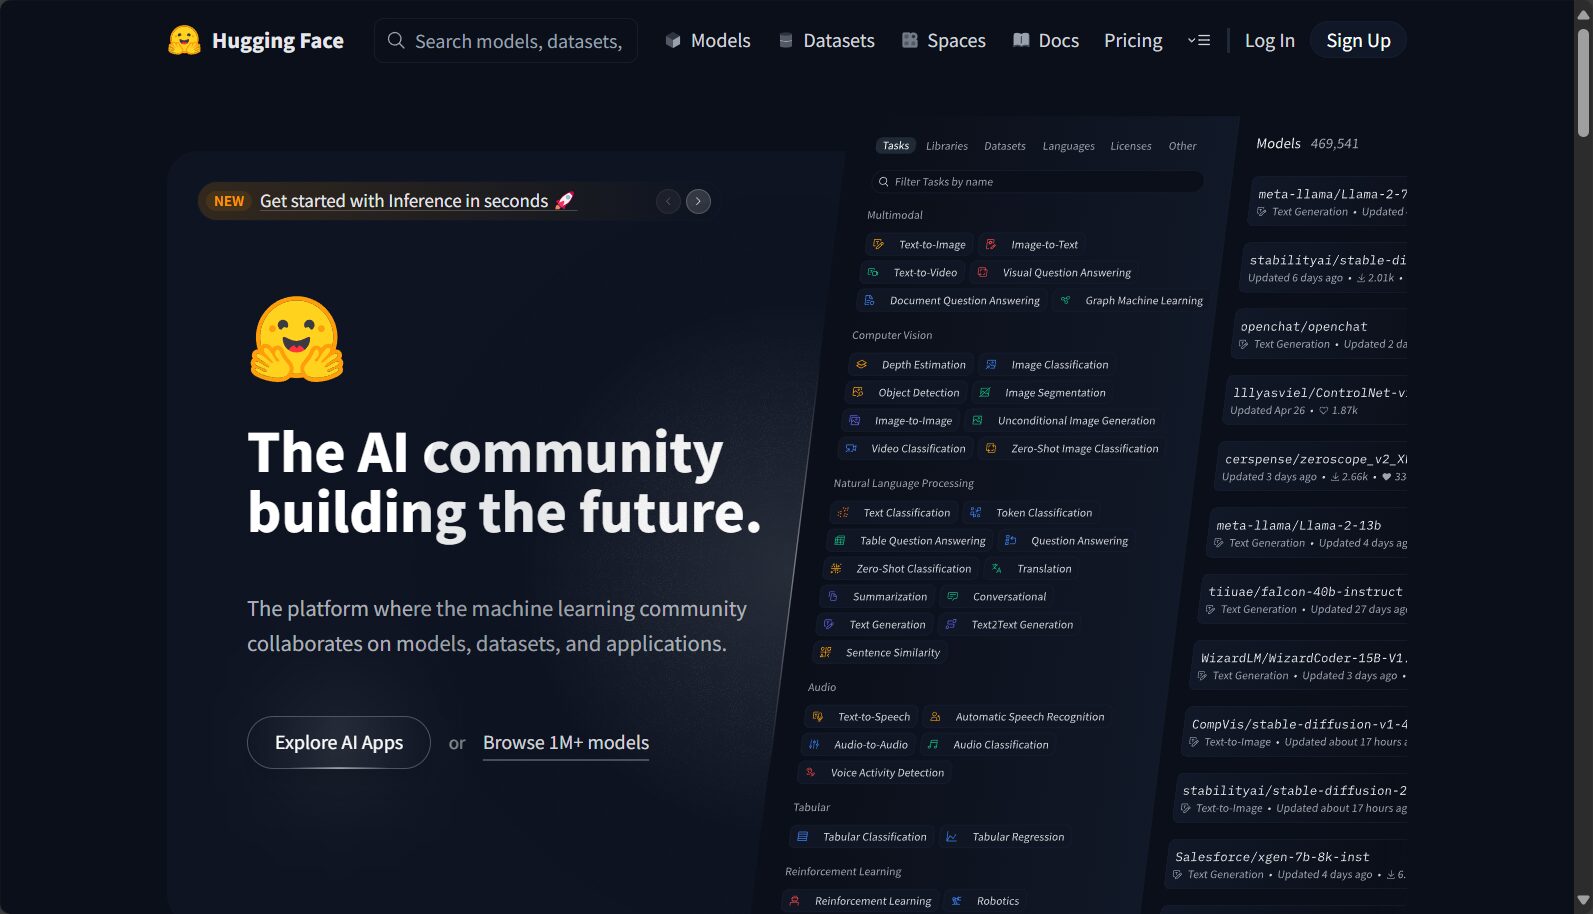Click the Audio Classification music note icon

click(933, 744)
